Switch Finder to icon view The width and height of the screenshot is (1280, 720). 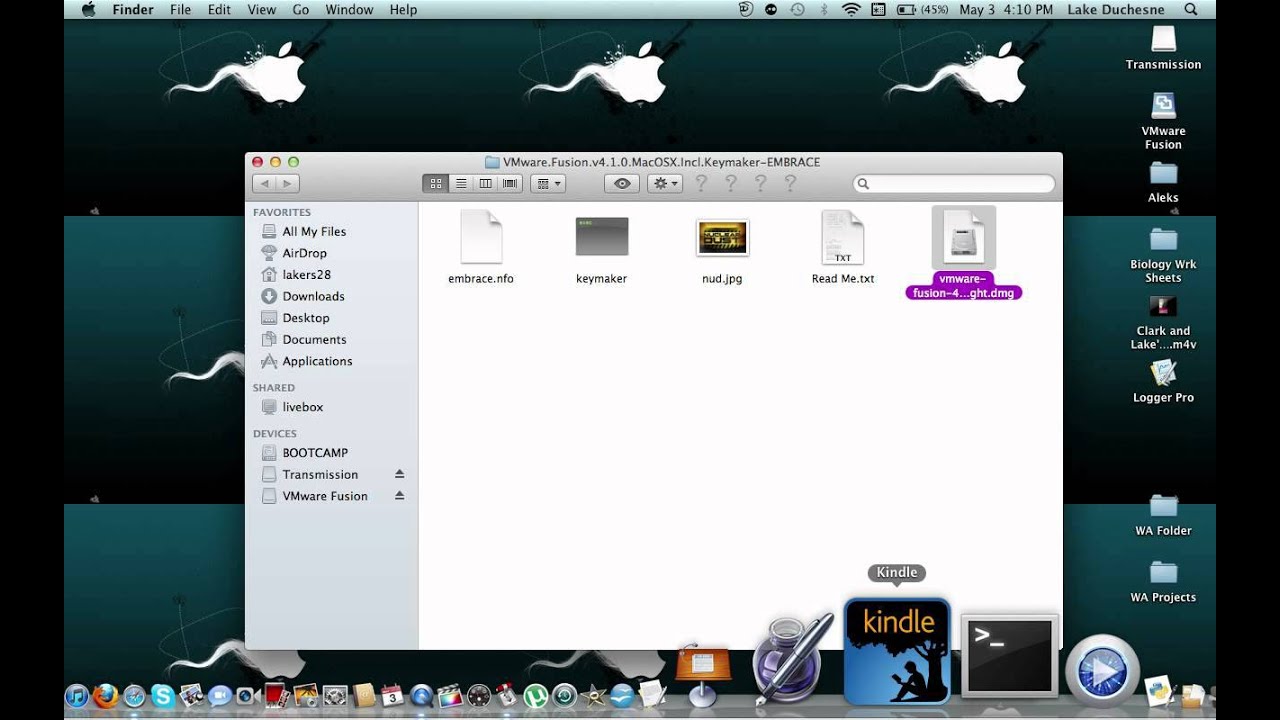click(435, 184)
